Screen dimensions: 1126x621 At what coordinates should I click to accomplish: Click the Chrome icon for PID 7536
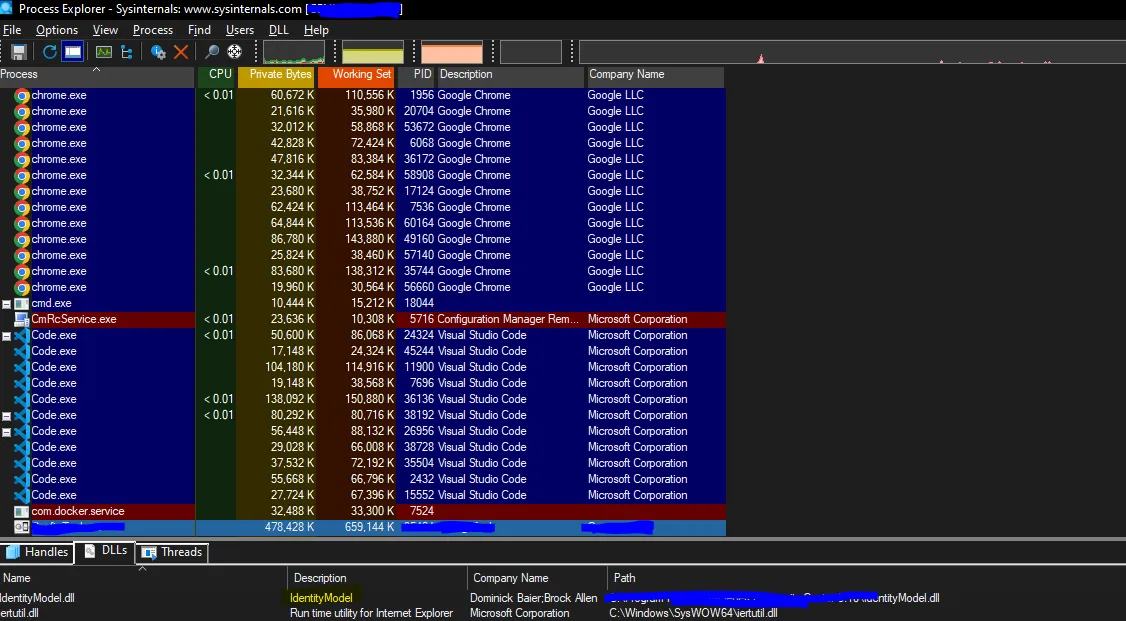(x=22, y=207)
